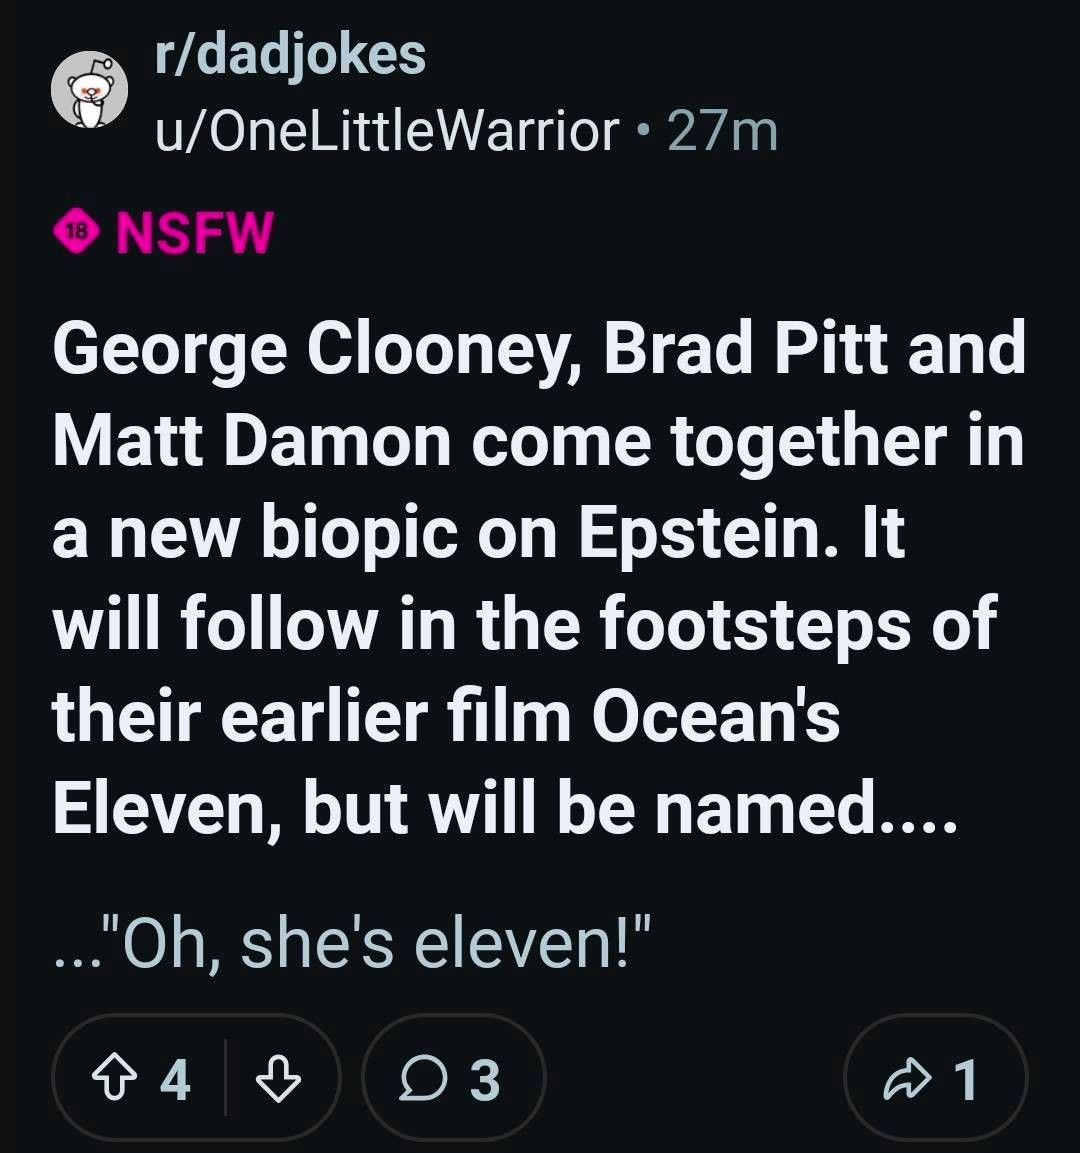
Task: Click the 27m post timestamp
Action: (722, 132)
